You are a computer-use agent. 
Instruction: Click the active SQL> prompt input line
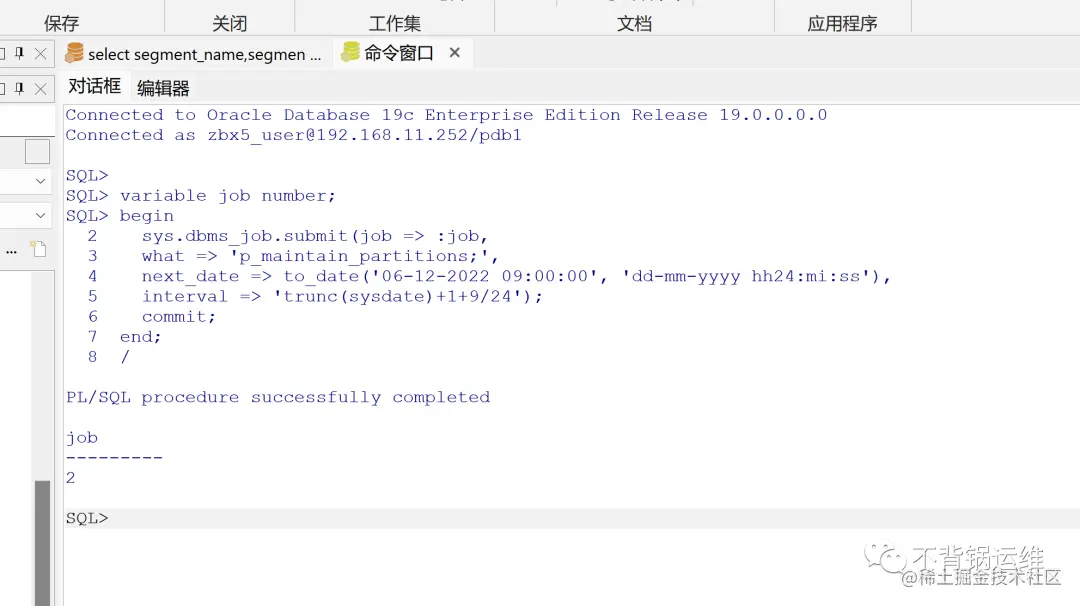point(572,519)
